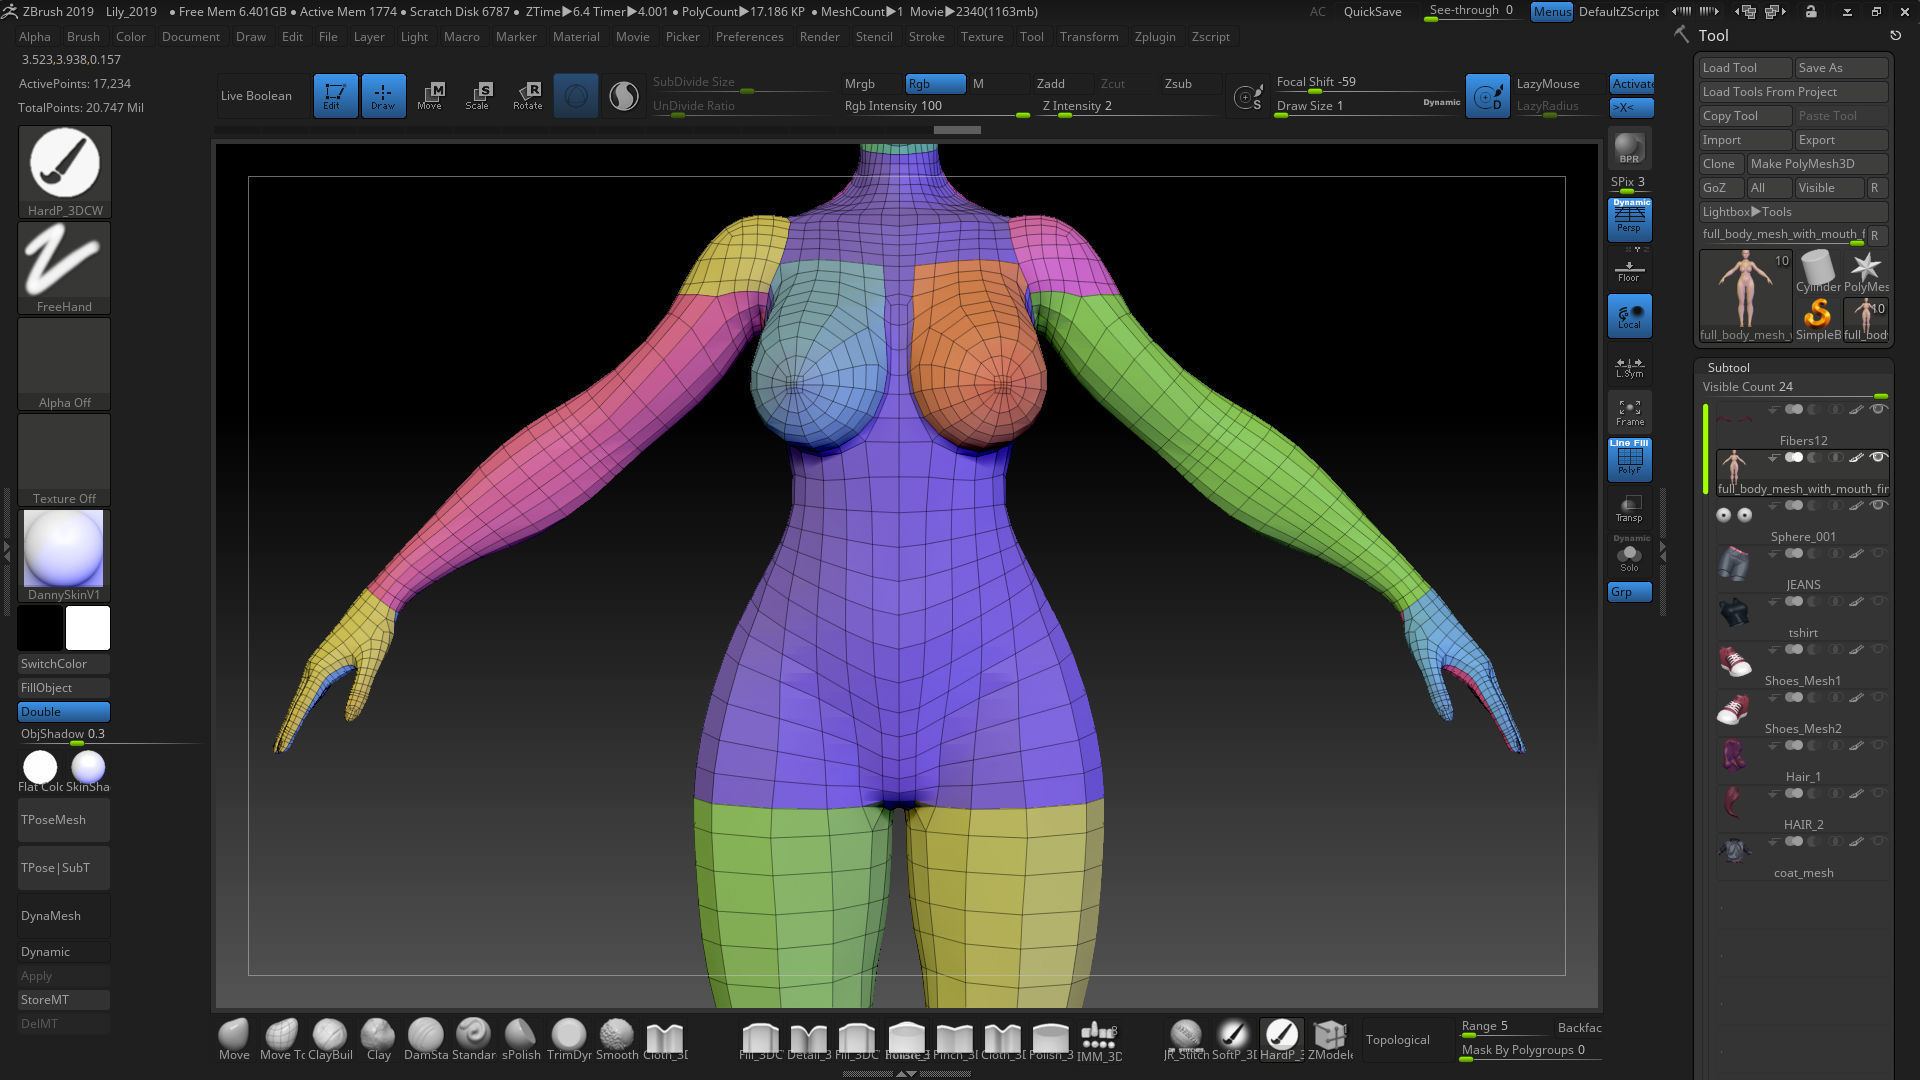Open the Alpha Off selector
Screen dimensions: 1920x1080
(x=64, y=364)
